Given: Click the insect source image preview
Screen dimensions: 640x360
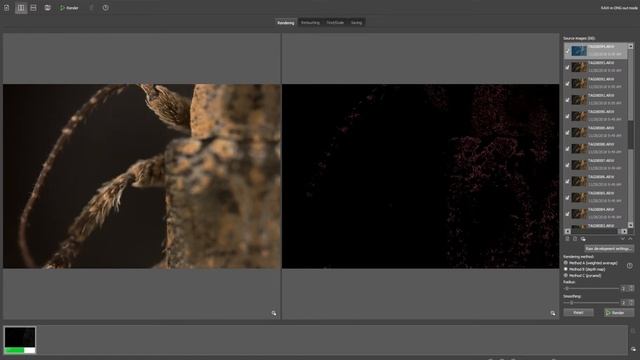Looking at the screenshot, I should [142, 176].
